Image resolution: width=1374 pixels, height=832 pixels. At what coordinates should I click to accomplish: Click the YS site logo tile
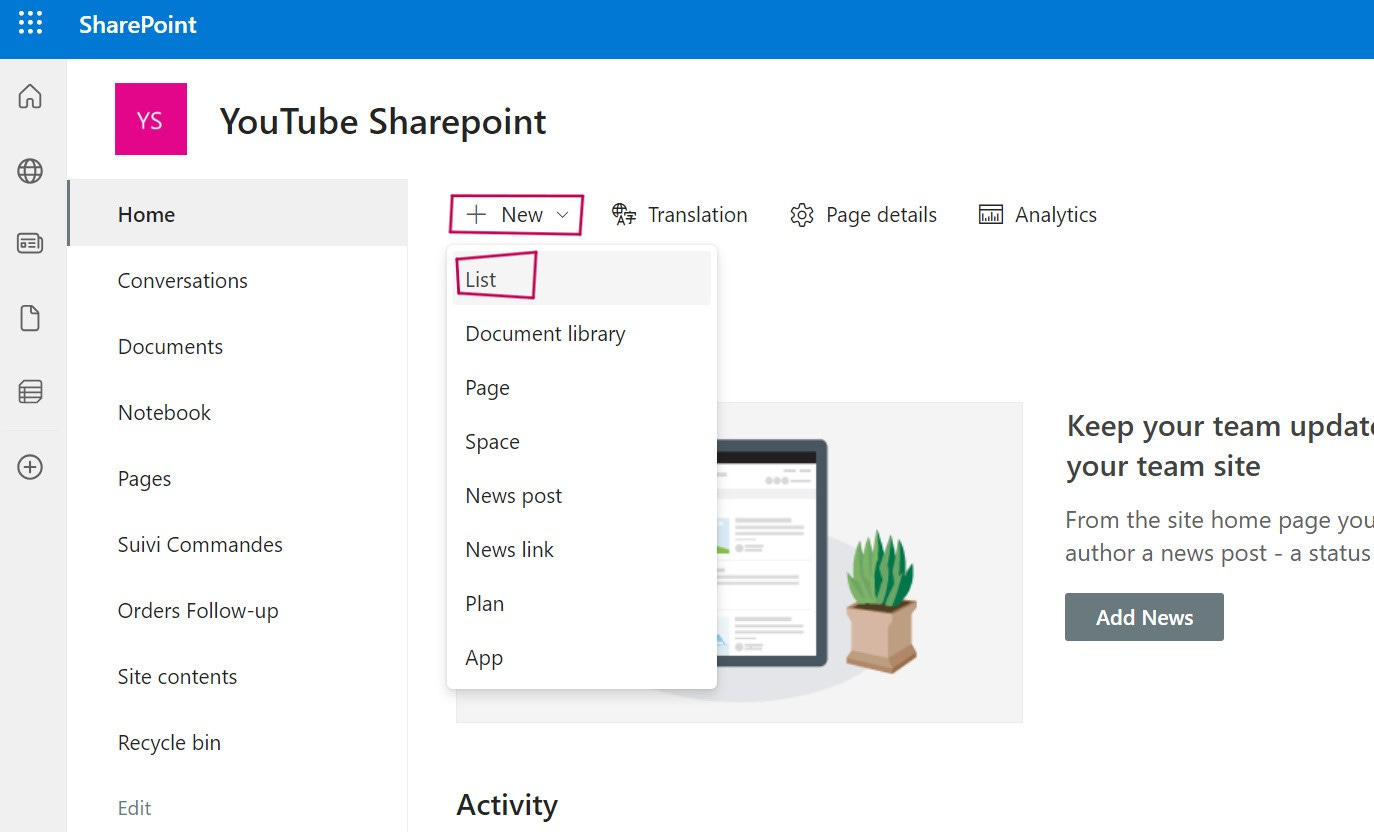[x=151, y=119]
